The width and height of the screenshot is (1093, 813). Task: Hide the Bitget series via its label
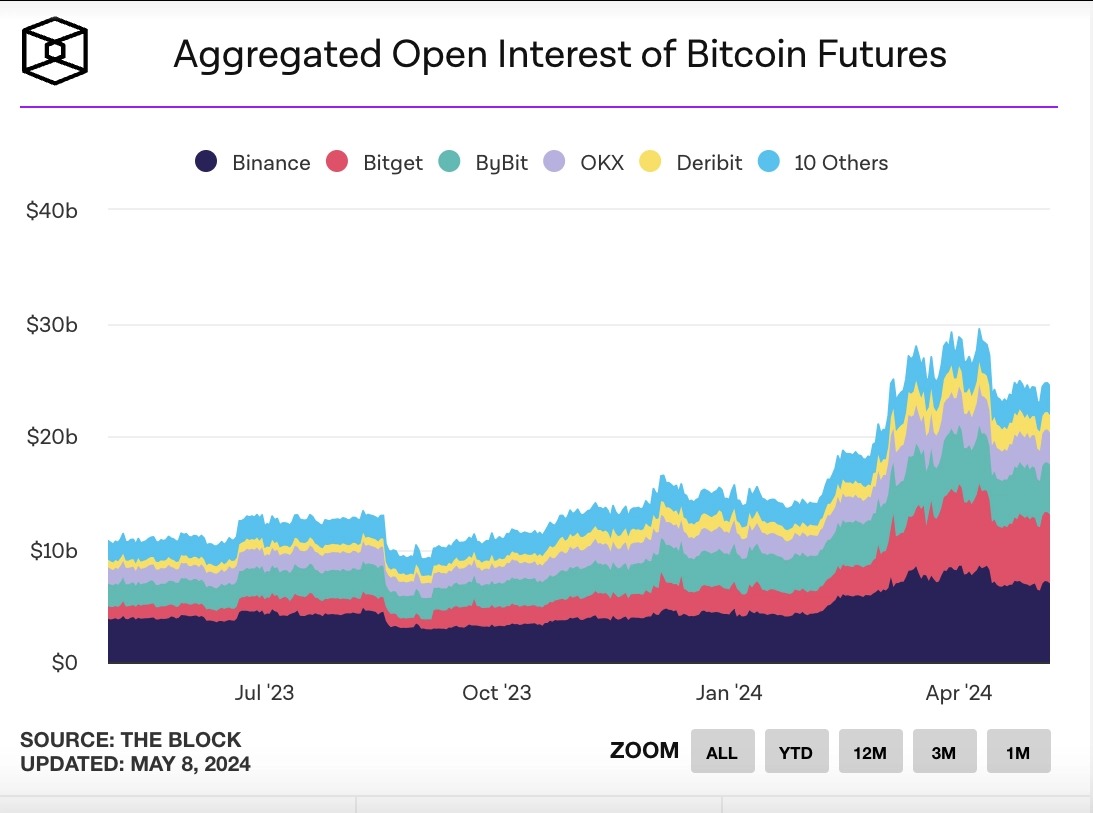point(392,163)
